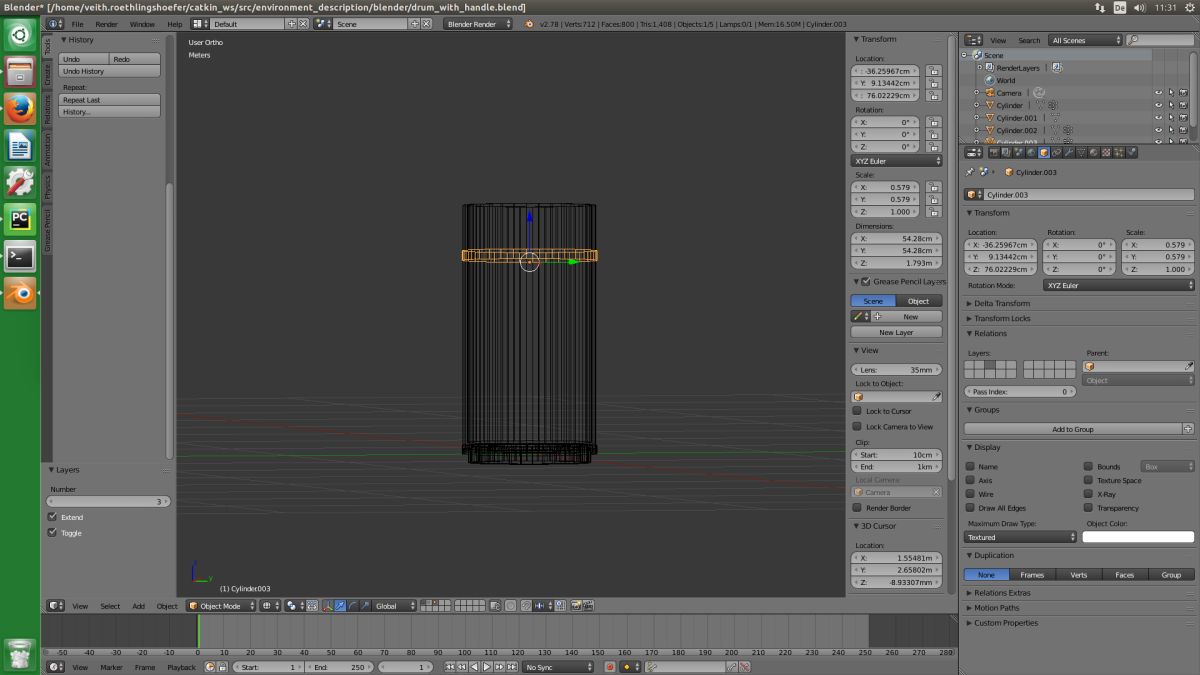Expand the Delta Transform panel
The image size is (1200, 675).
point(1001,303)
